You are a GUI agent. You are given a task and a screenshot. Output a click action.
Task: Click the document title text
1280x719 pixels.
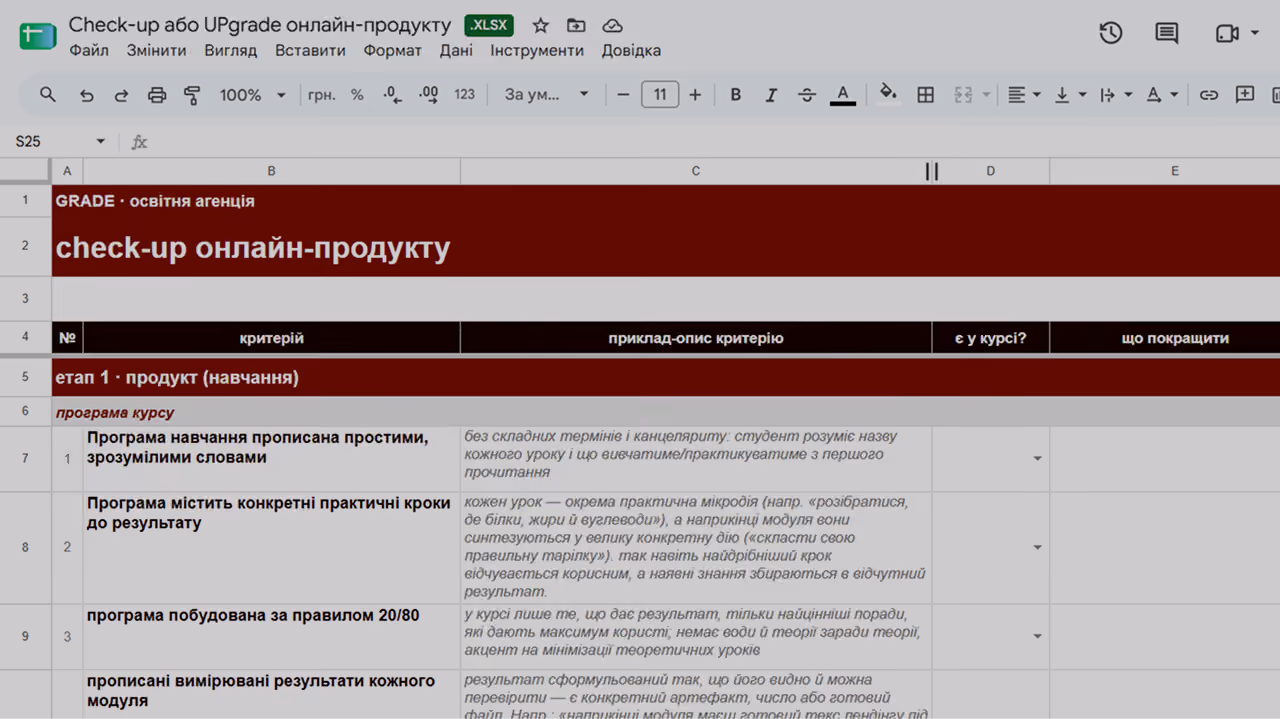pos(260,25)
